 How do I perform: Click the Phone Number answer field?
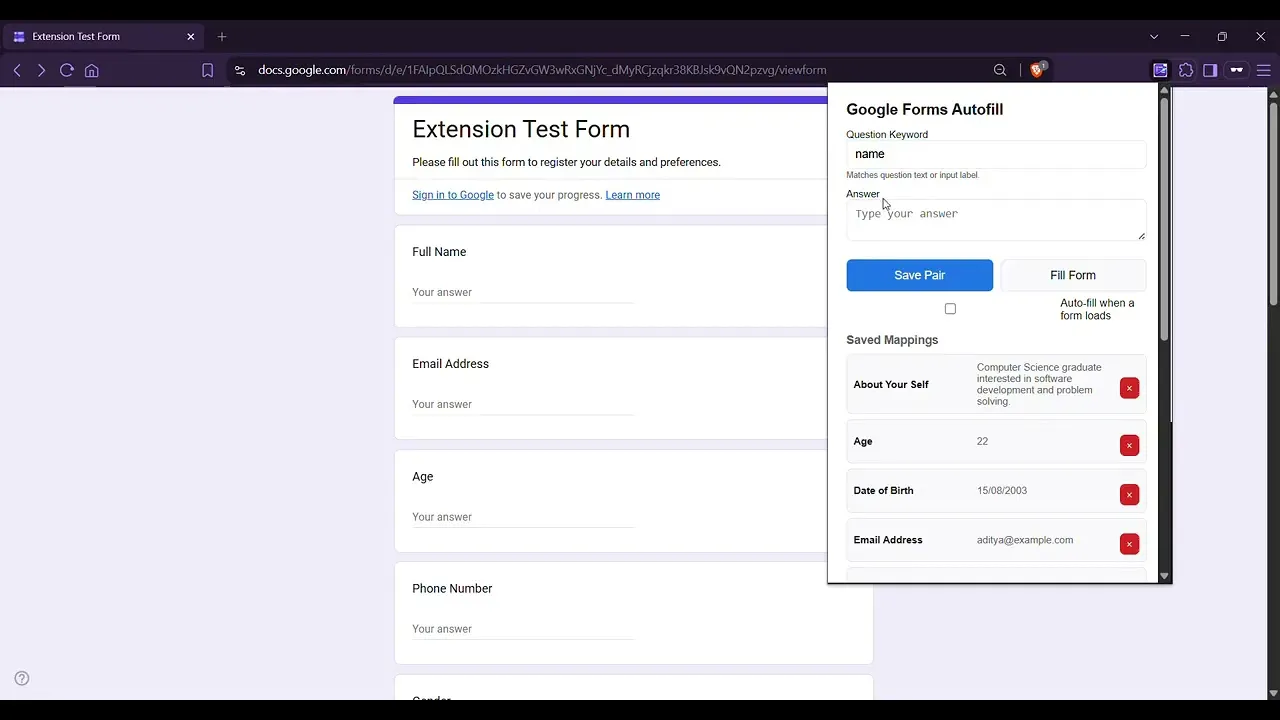pos(523,629)
